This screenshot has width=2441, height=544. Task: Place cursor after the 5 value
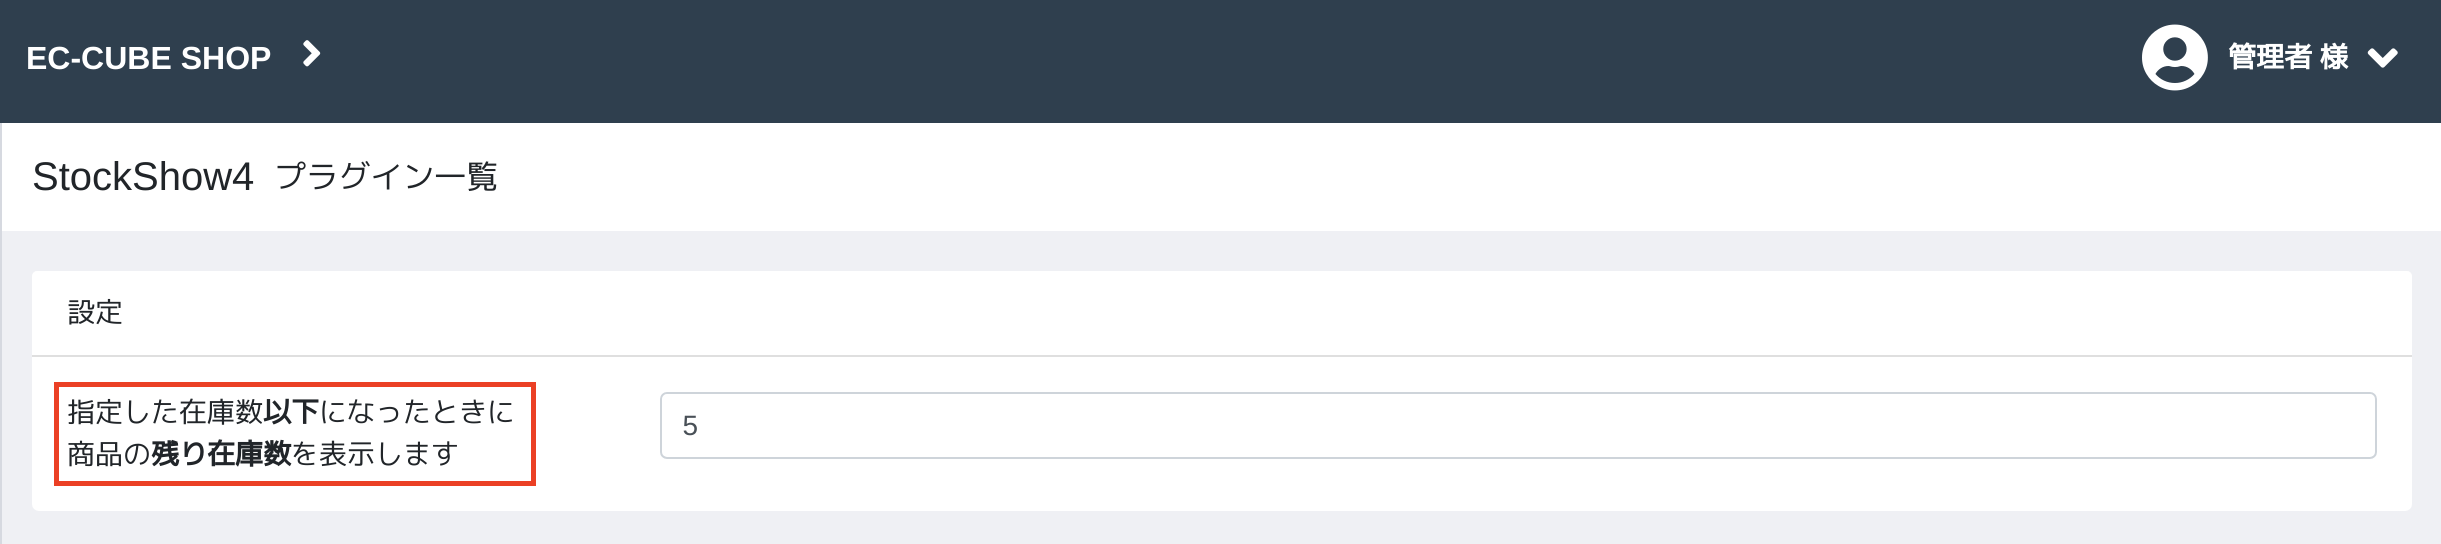700,426
